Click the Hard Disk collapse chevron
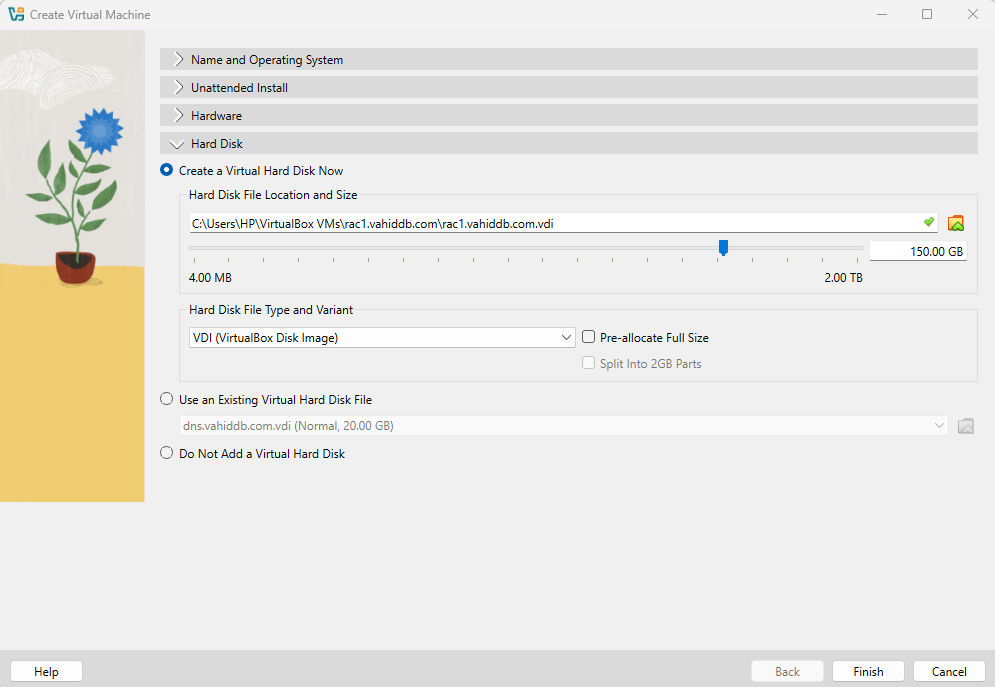The width and height of the screenshot is (995, 687). 178,144
